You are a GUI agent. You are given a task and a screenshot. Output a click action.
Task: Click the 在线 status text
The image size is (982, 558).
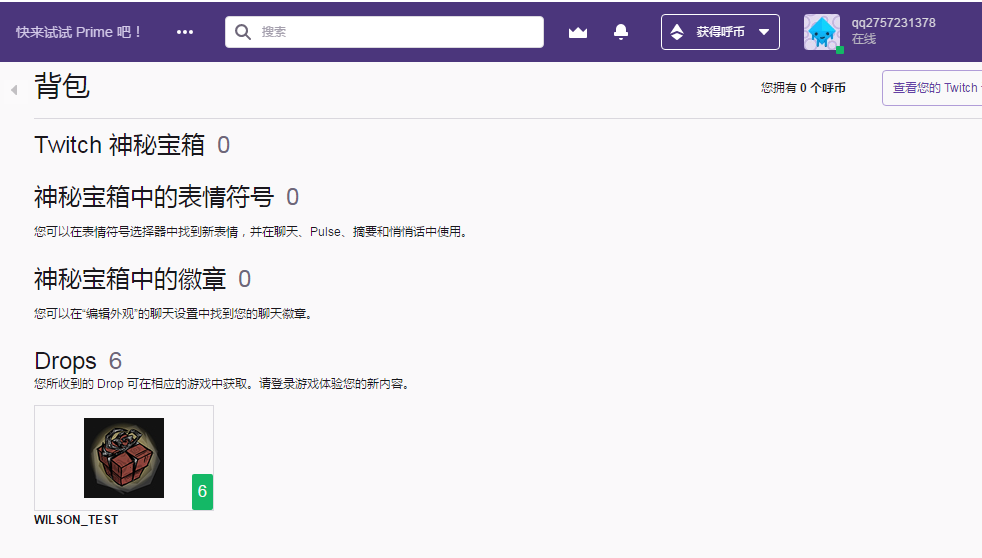[864, 40]
